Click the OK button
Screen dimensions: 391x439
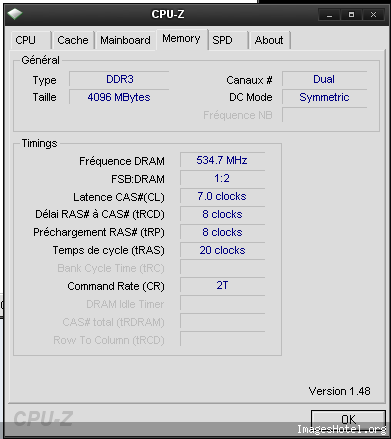348,419
